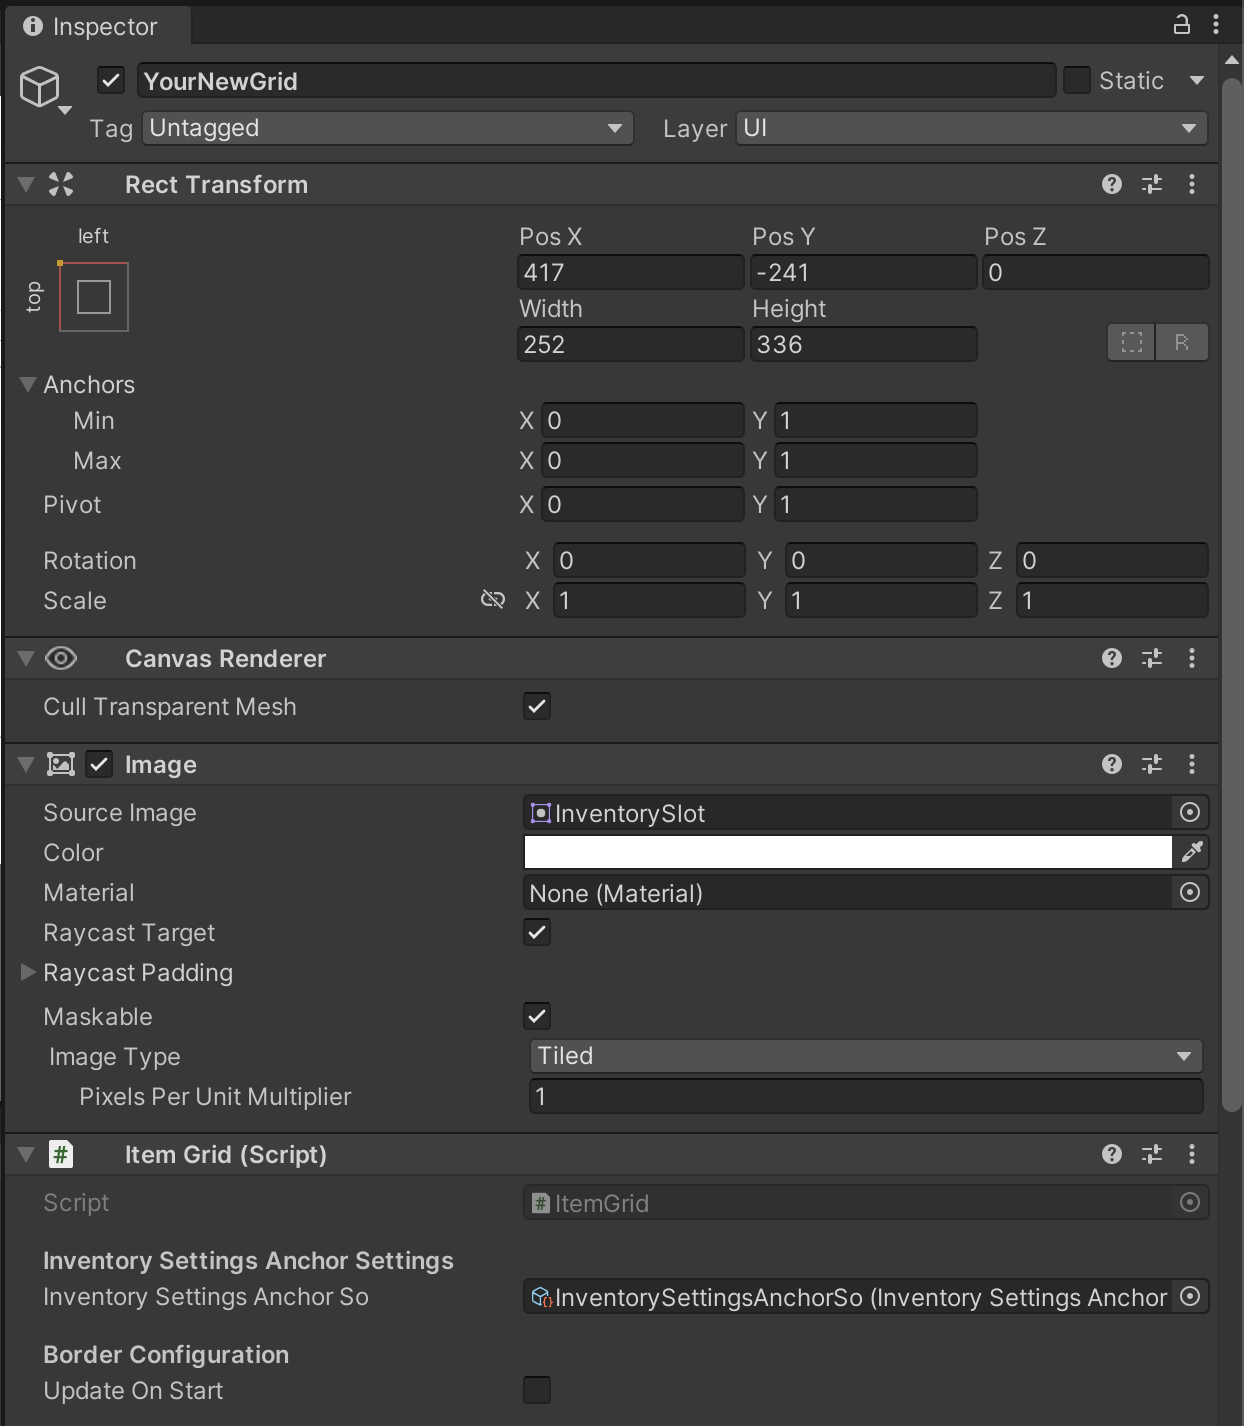Click the scale constrain link icon

[493, 600]
